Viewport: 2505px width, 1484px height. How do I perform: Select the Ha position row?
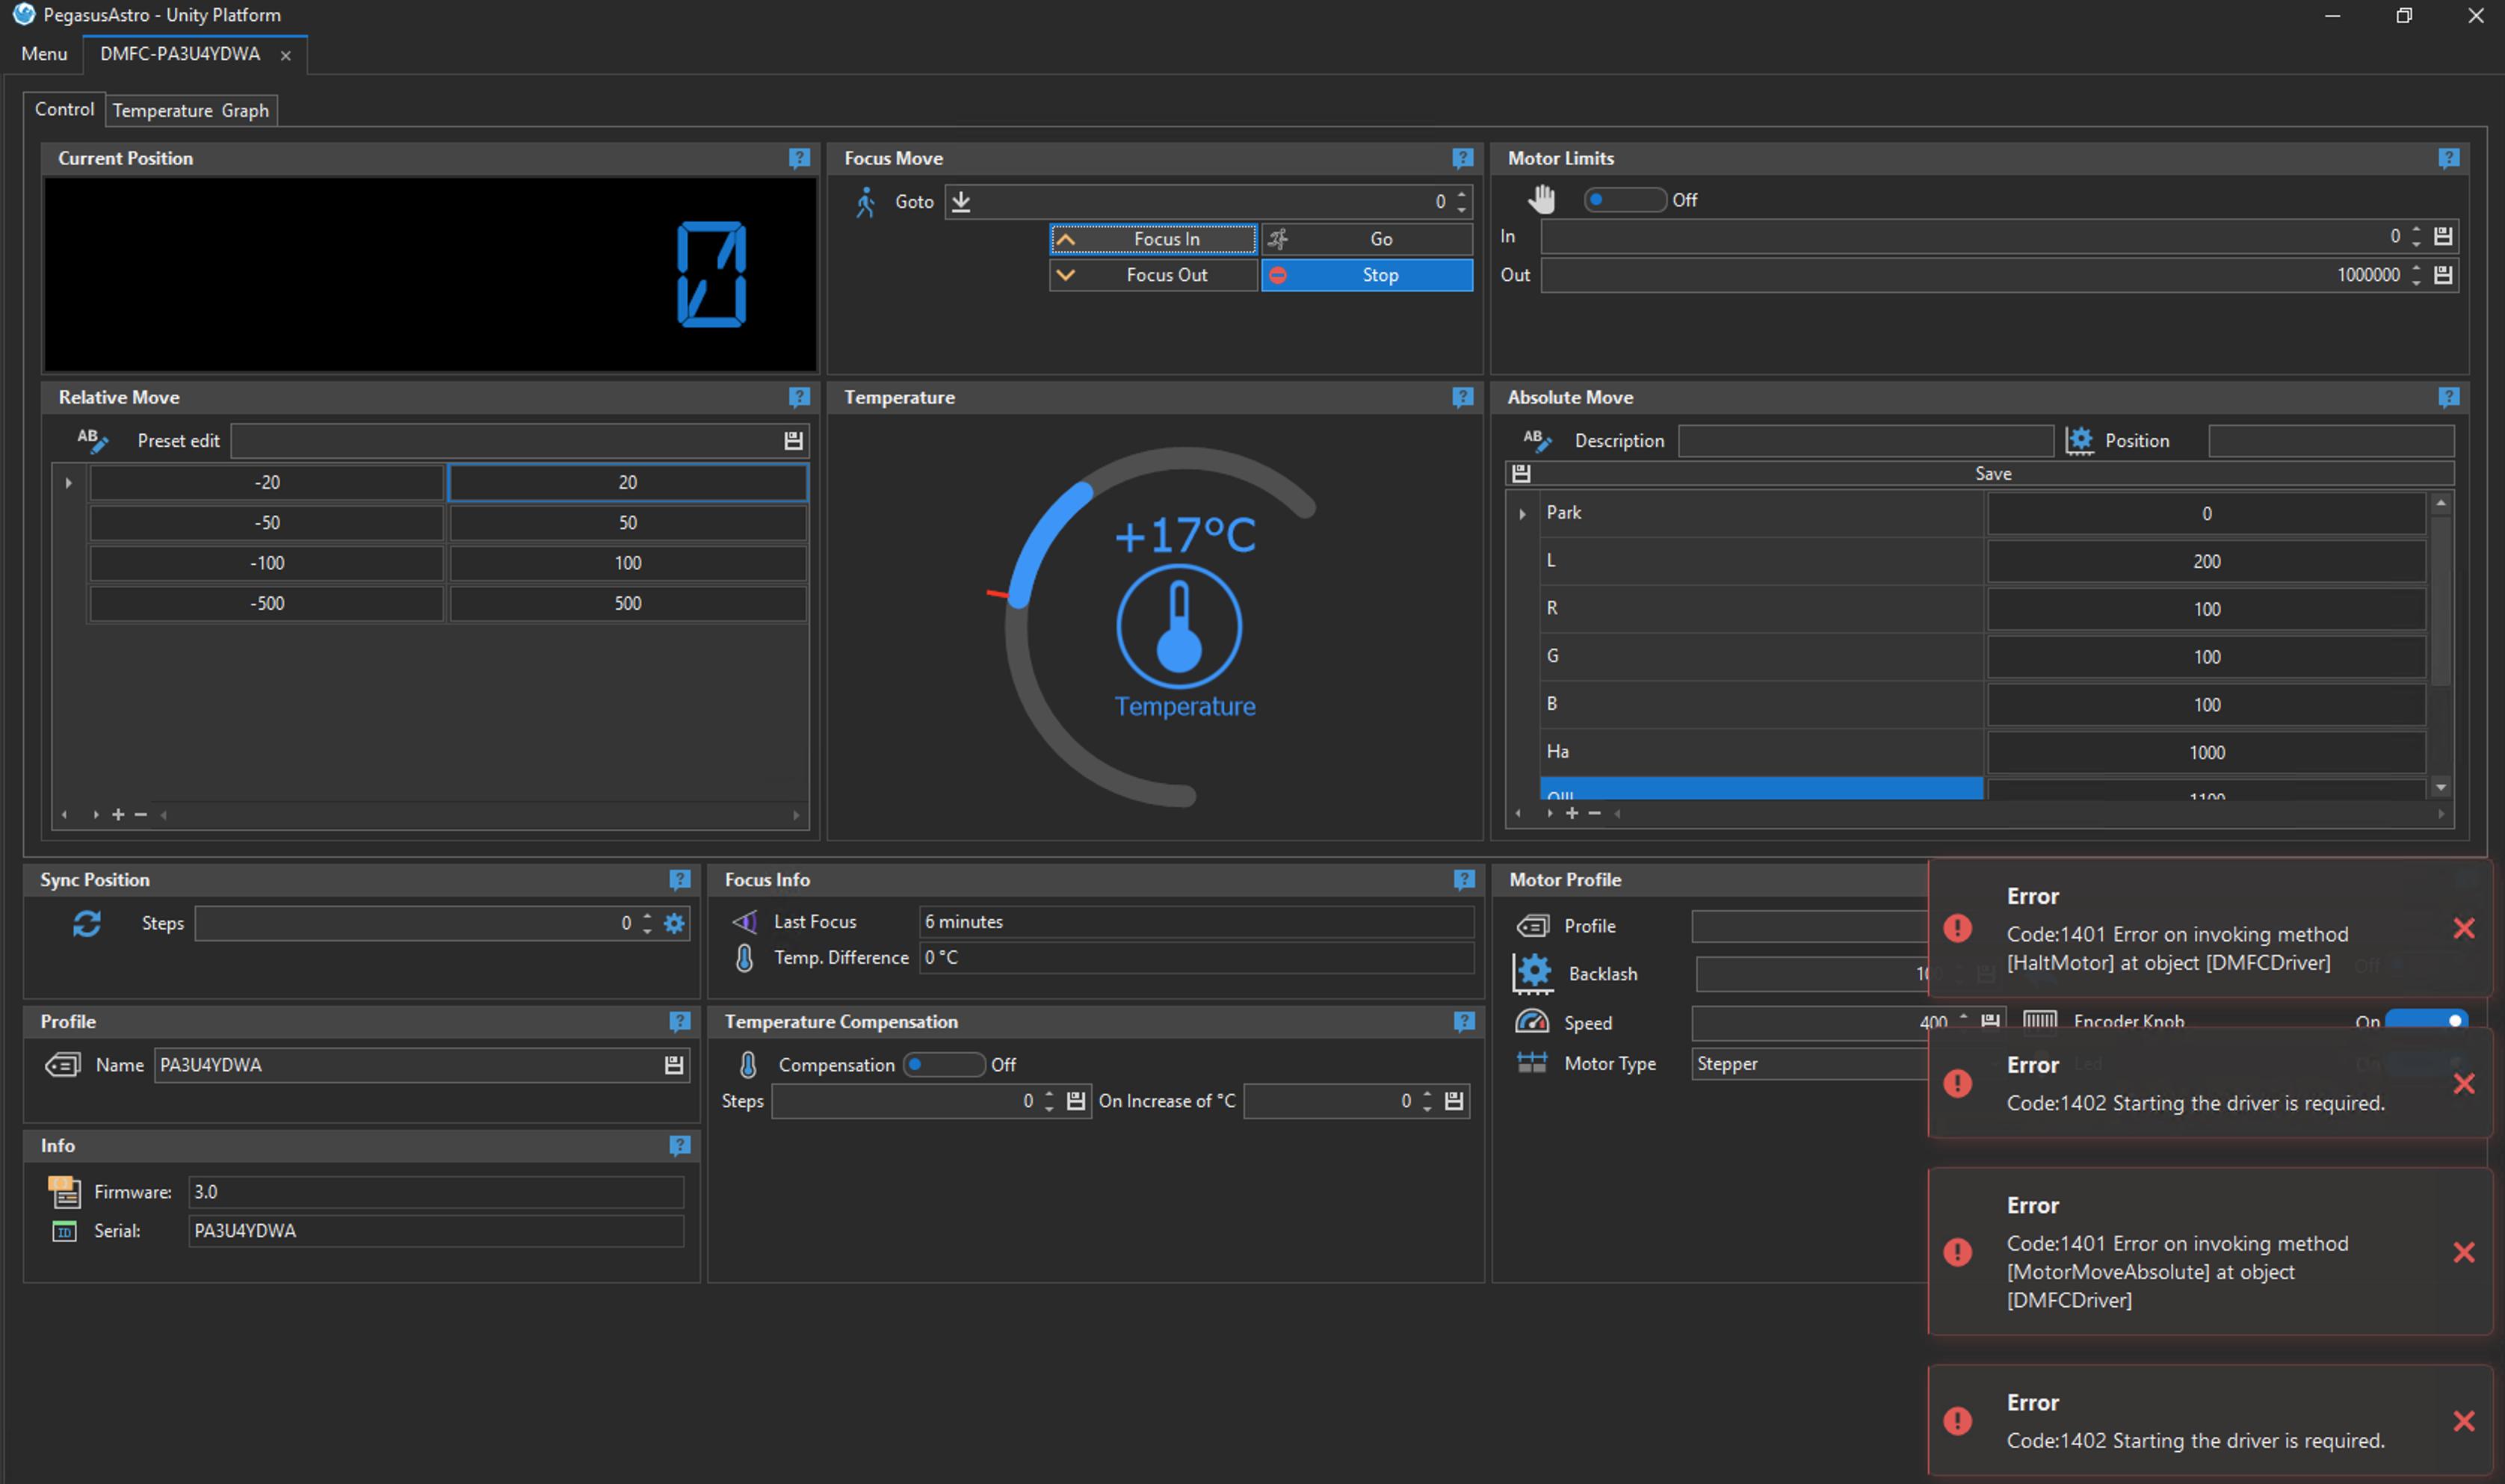(1762, 752)
